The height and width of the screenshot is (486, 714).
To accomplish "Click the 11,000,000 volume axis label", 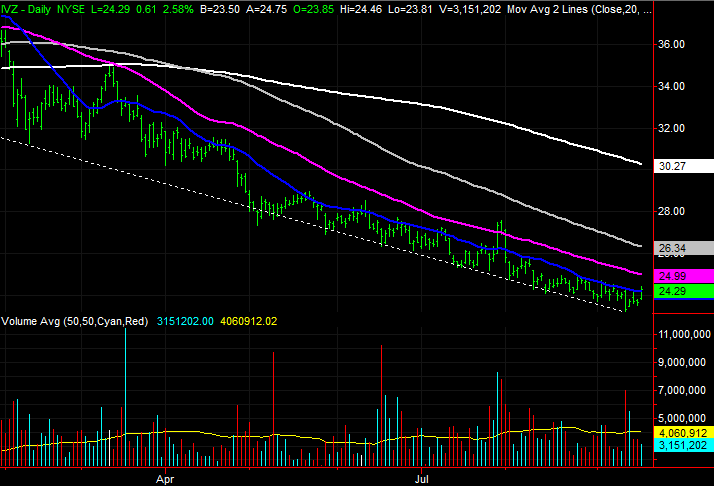I will (x=684, y=335).
